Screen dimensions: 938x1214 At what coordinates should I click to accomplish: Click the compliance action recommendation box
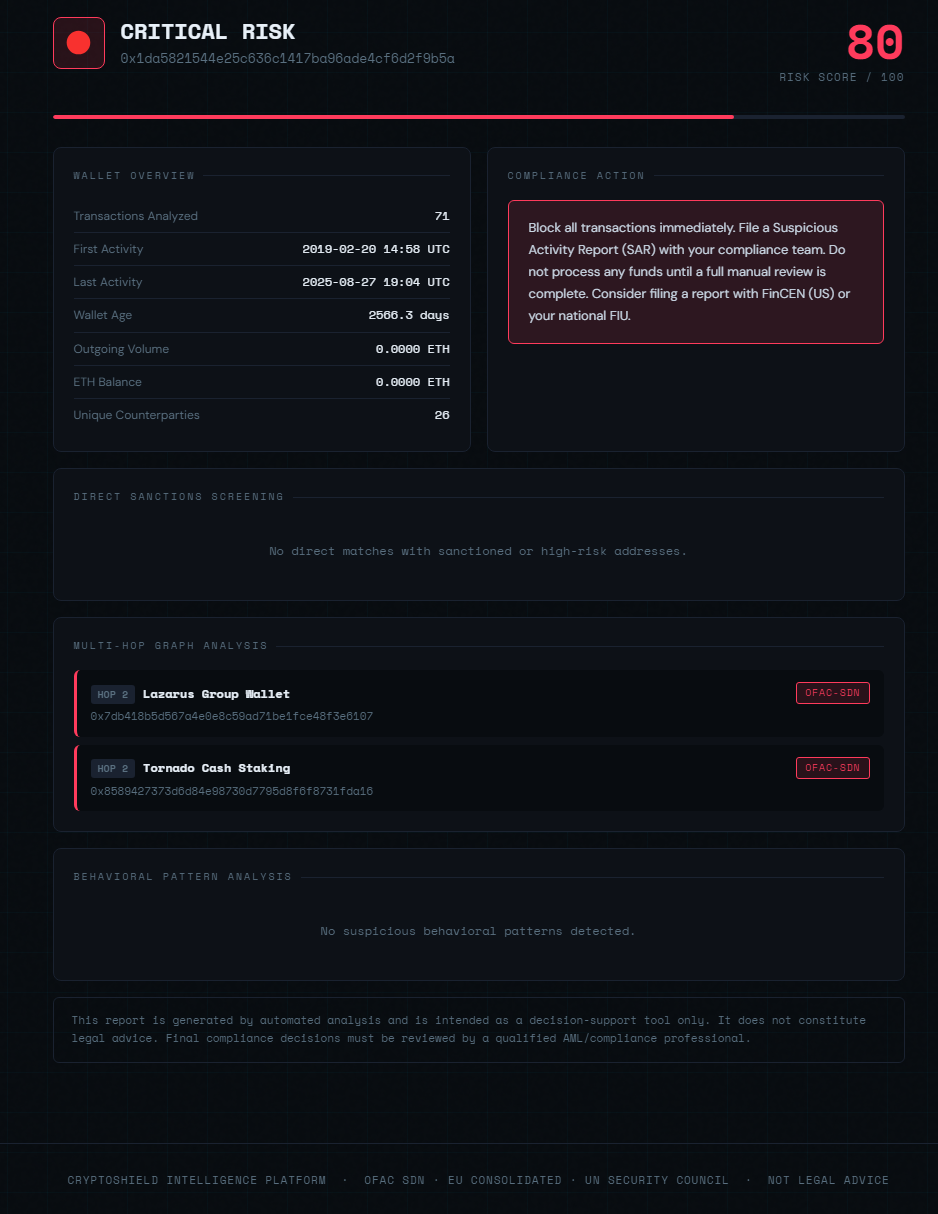click(x=695, y=271)
